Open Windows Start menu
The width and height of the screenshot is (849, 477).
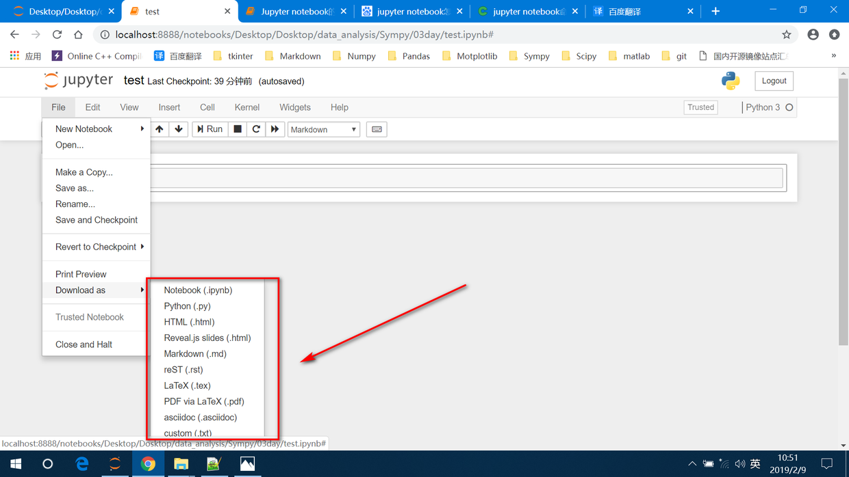[16, 464]
